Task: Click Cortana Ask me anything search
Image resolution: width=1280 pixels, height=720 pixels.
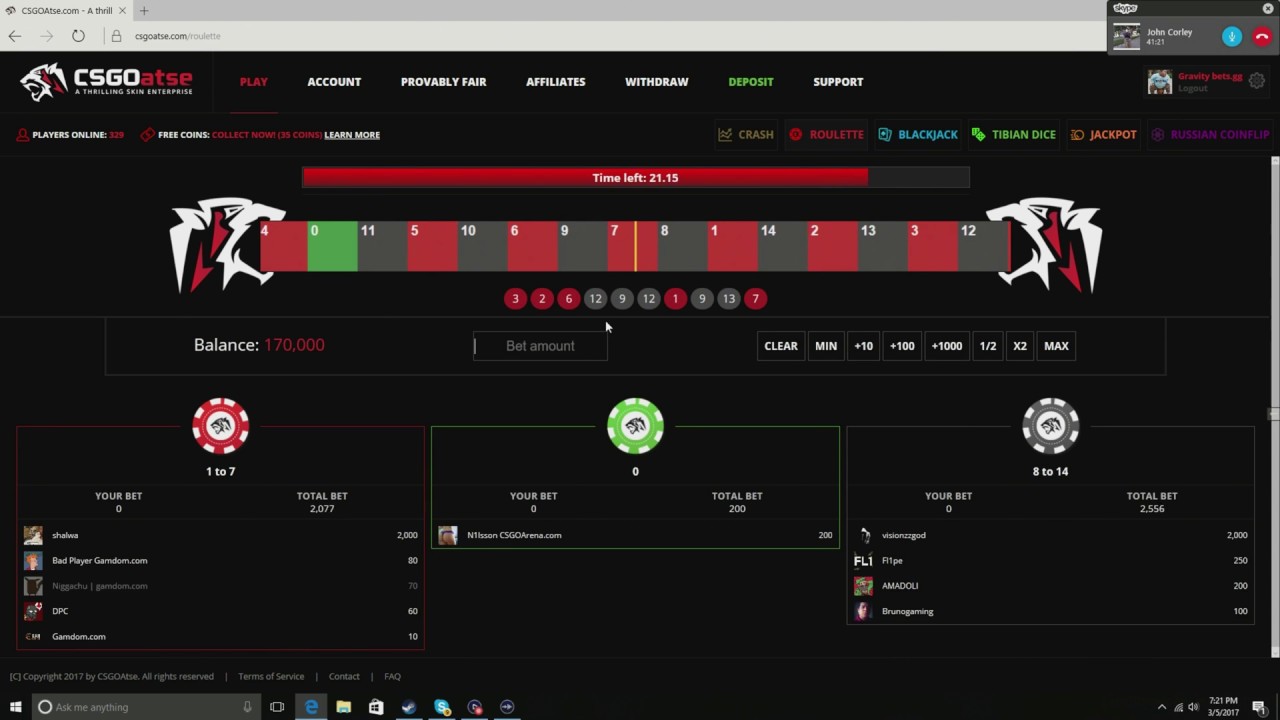Action: pyautogui.click(x=146, y=707)
